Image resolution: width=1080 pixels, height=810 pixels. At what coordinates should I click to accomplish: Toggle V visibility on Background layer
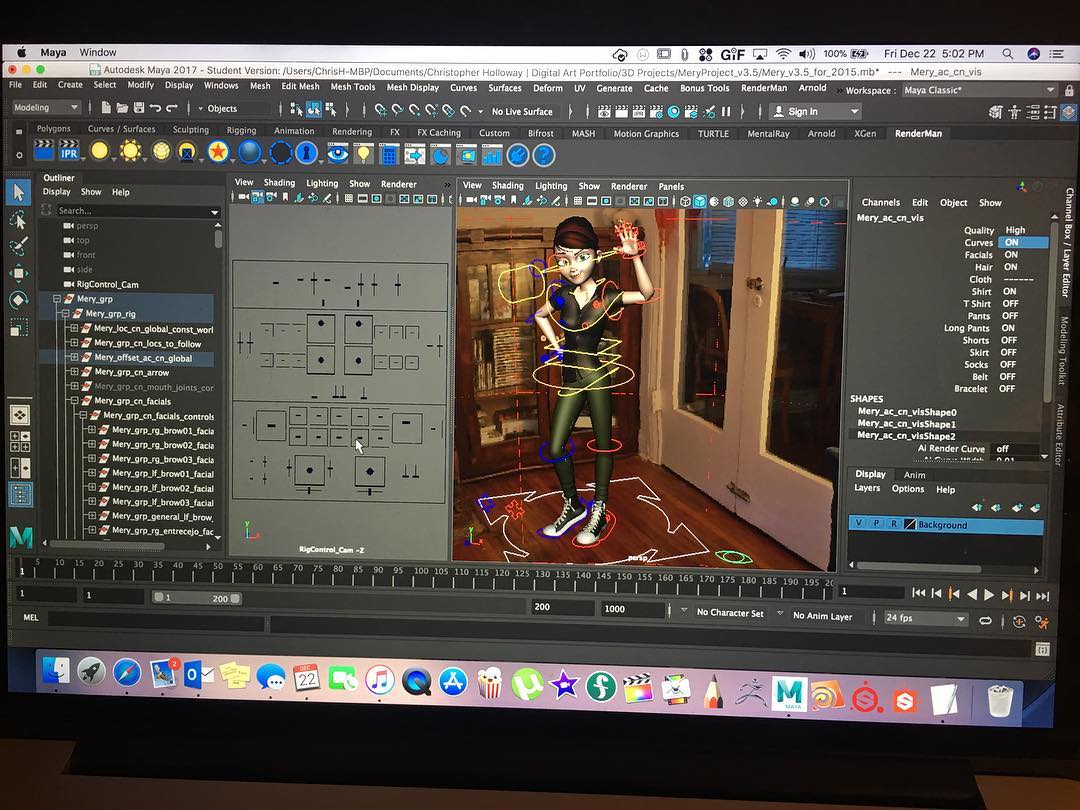pyautogui.click(x=858, y=523)
